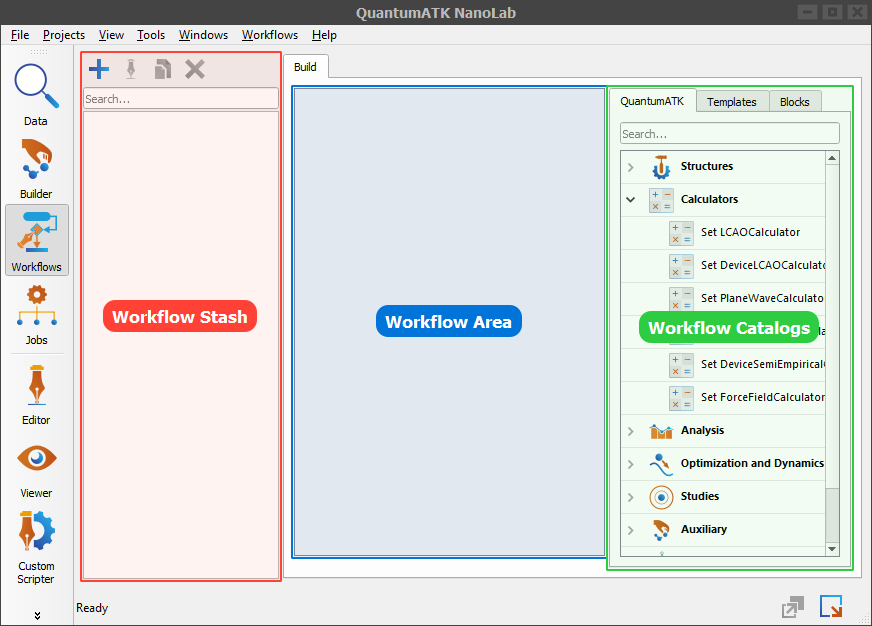Switch to the Build tab
The width and height of the screenshot is (872, 626).
[x=305, y=67]
